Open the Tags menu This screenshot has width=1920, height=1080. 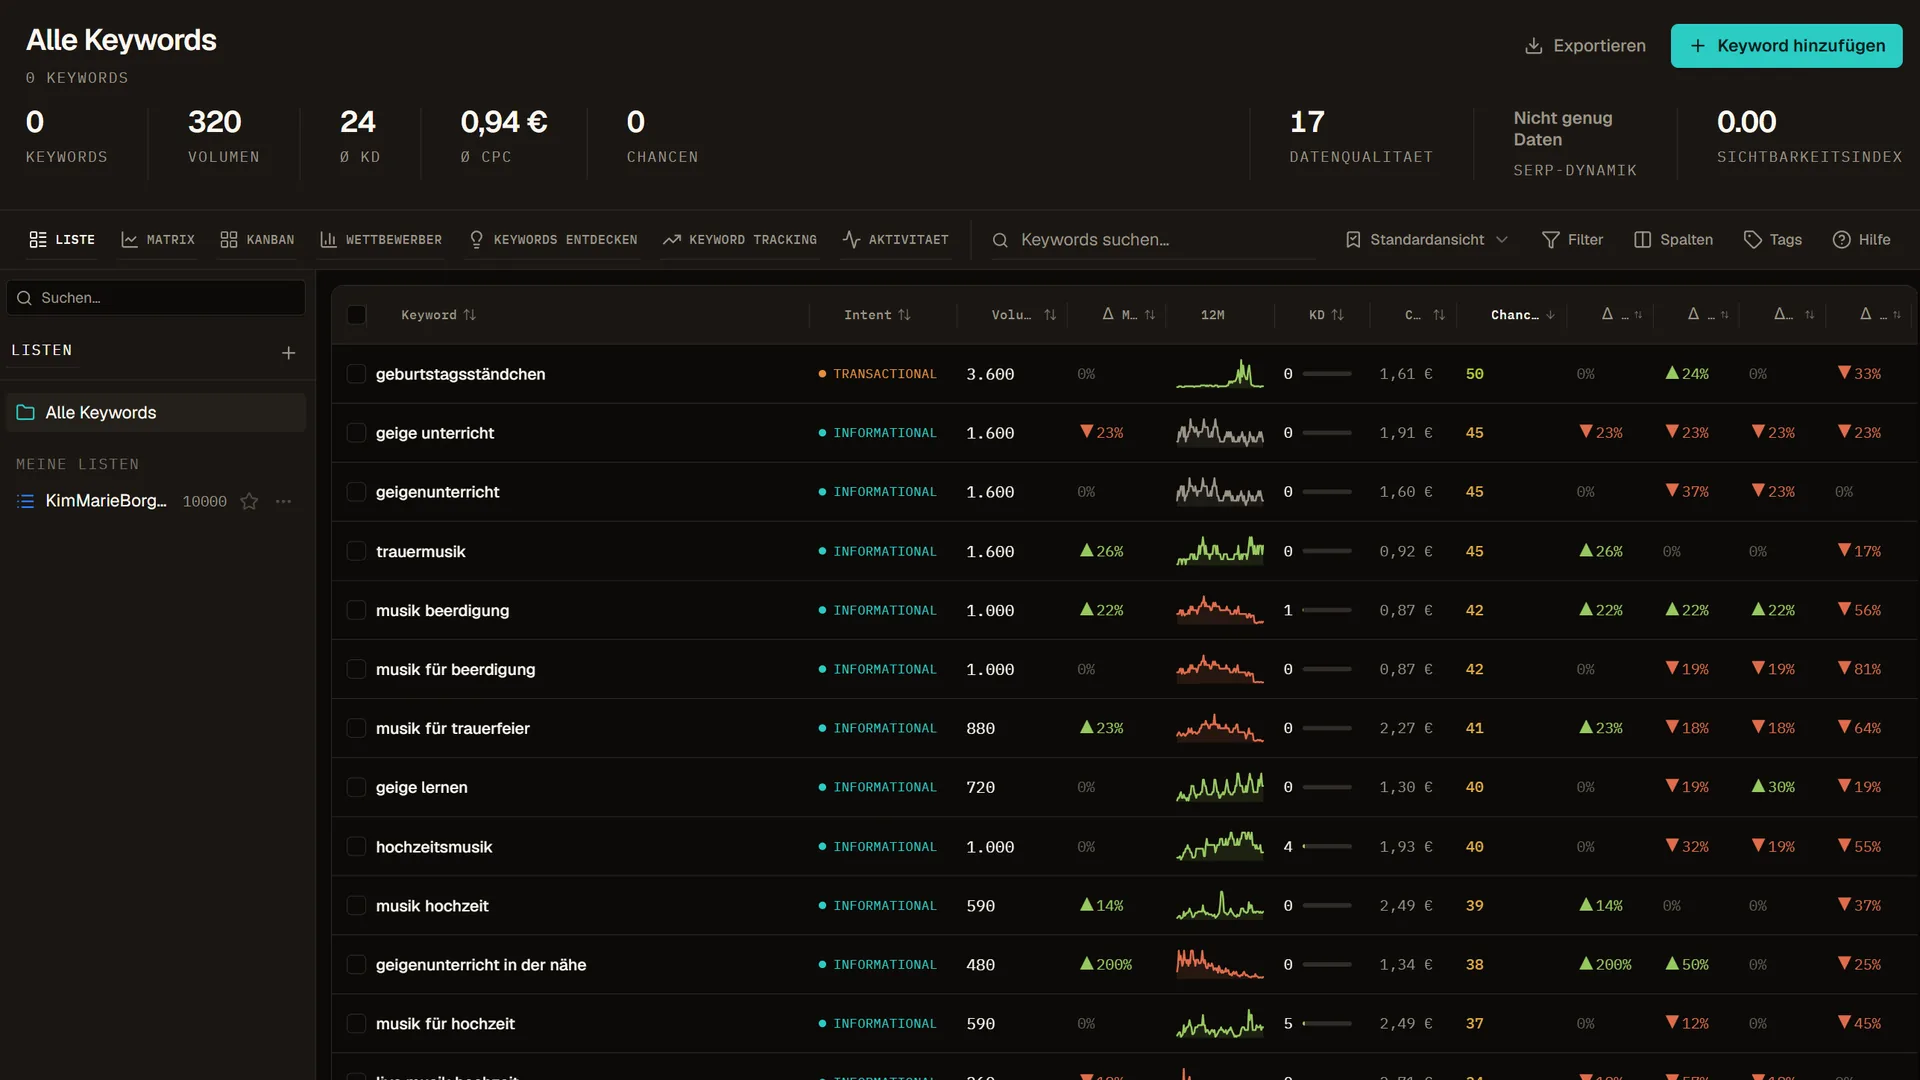(1773, 240)
